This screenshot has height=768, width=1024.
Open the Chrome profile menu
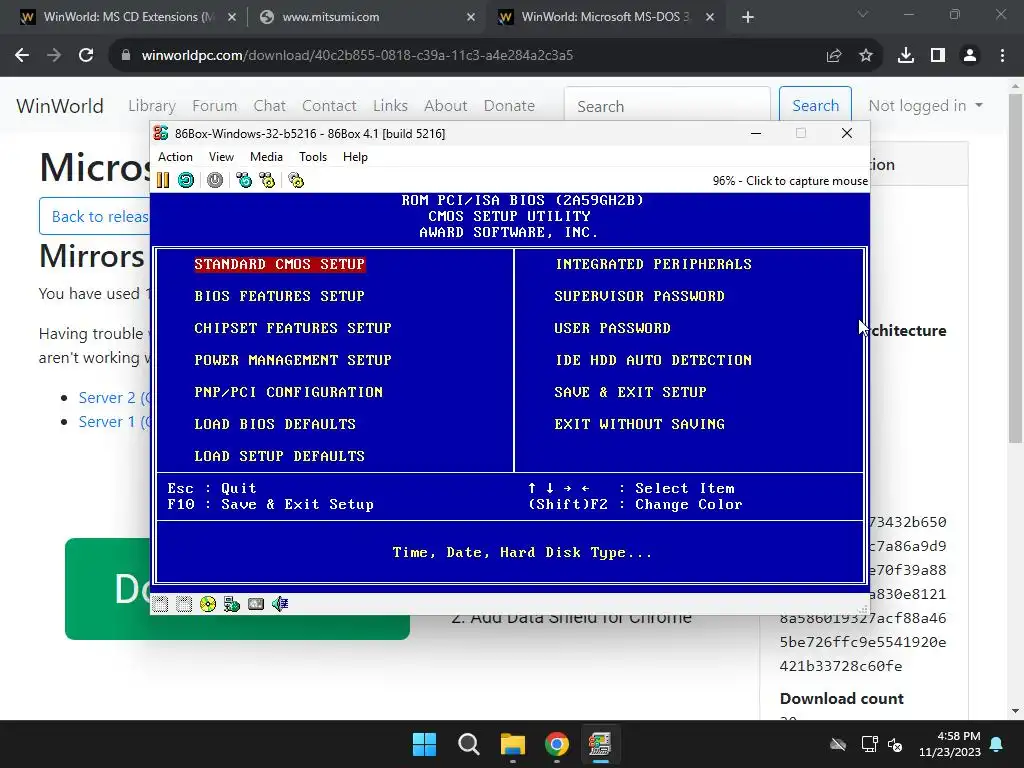click(x=970, y=56)
